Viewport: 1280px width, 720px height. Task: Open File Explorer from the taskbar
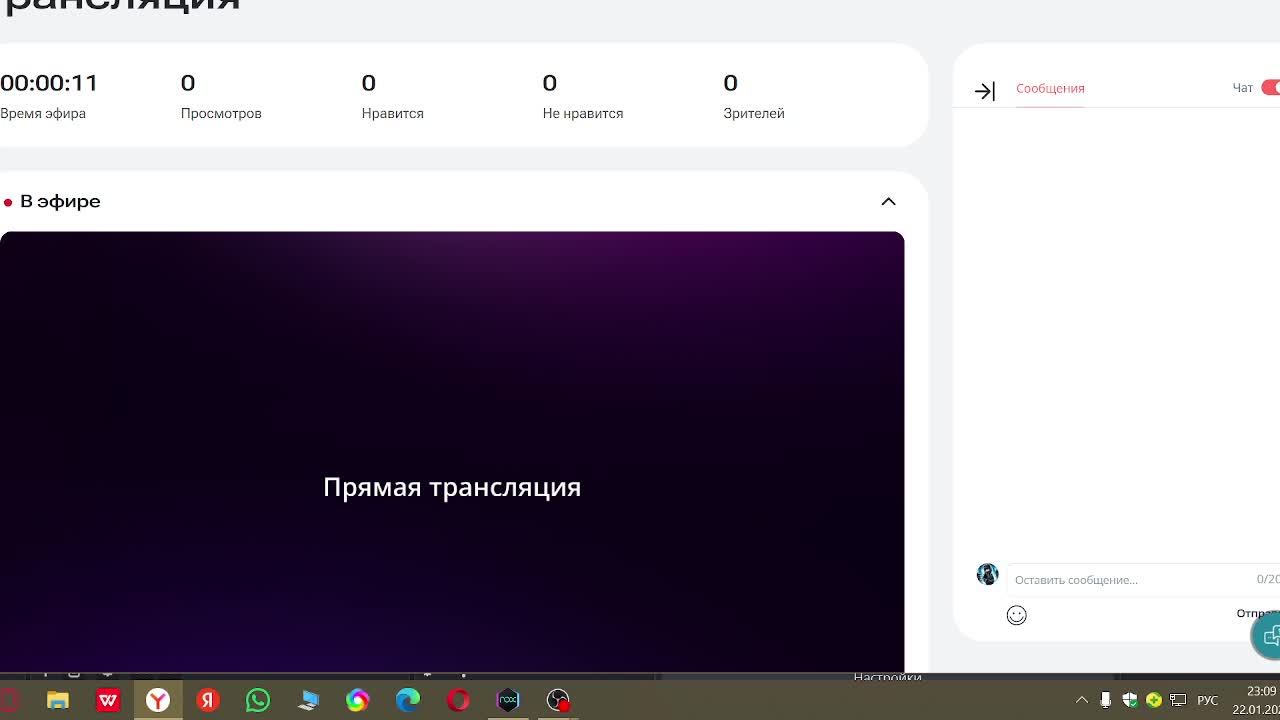pos(58,700)
